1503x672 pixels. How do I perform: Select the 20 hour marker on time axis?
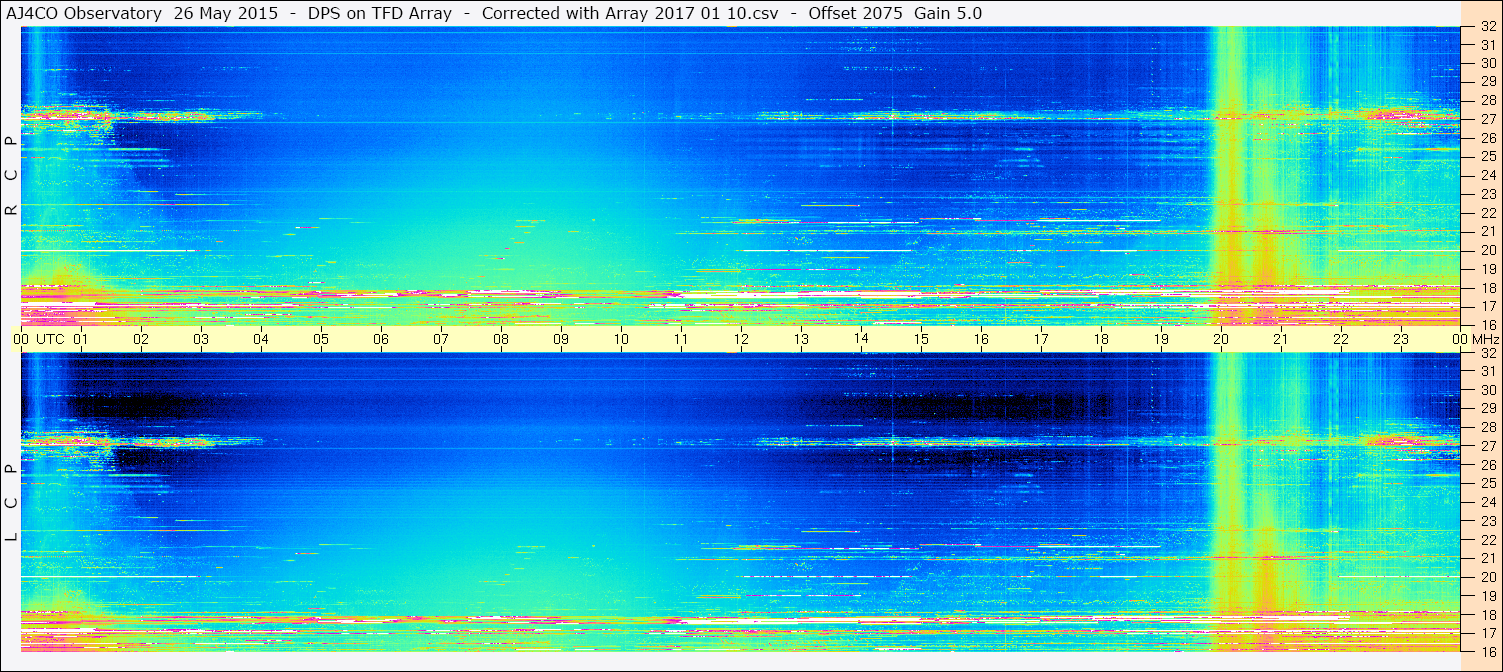coord(1221,339)
